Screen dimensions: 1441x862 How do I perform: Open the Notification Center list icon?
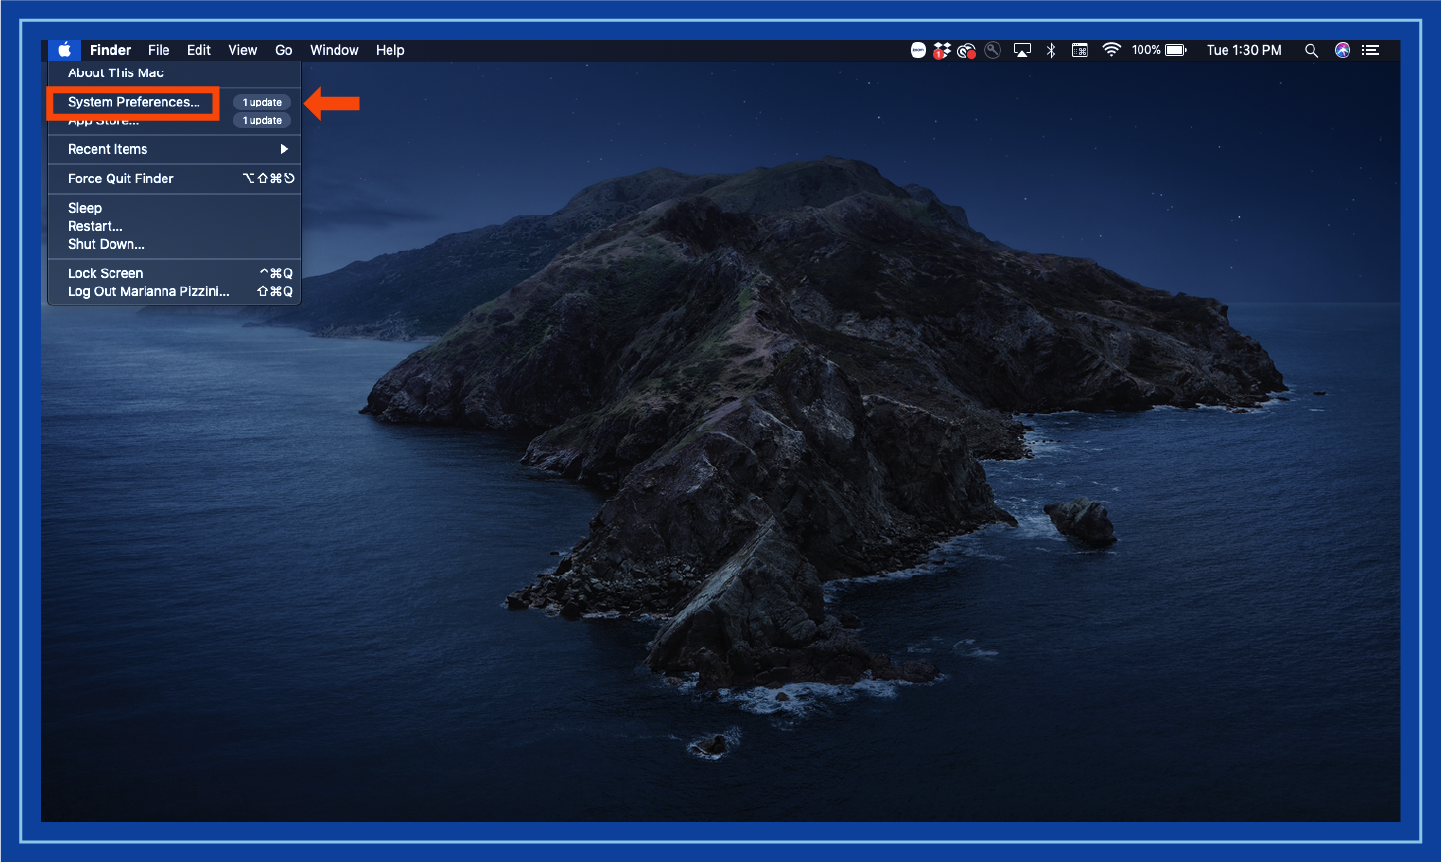(1371, 50)
